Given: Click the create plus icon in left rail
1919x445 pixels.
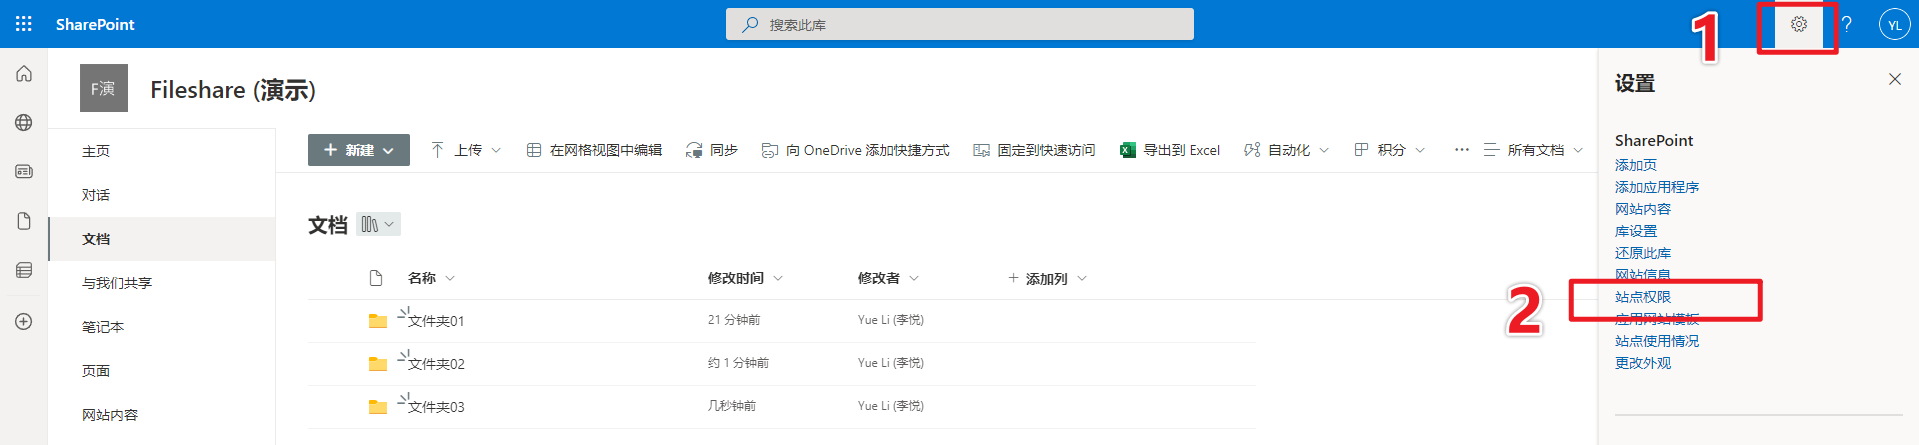Looking at the screenshot, I should tap(24, 322).
